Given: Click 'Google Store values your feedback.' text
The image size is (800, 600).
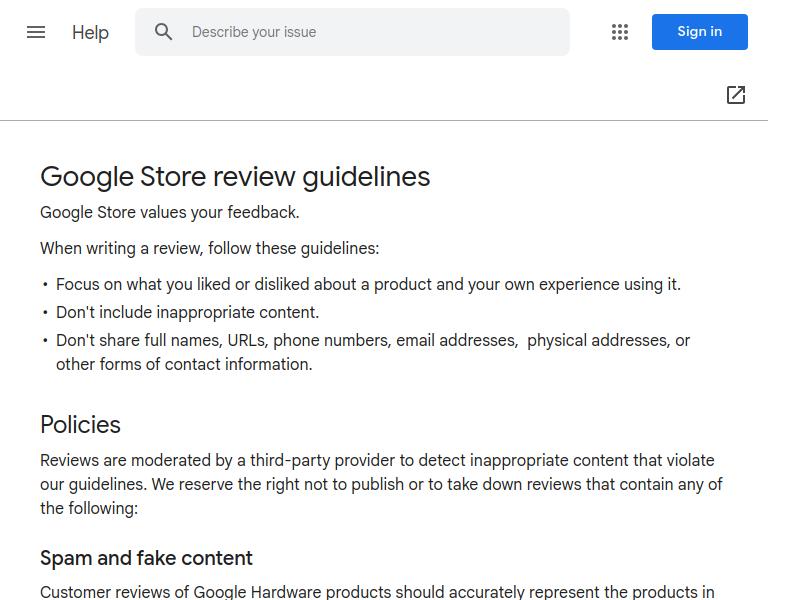Looking at the screenshot, I should click(170, 212).
